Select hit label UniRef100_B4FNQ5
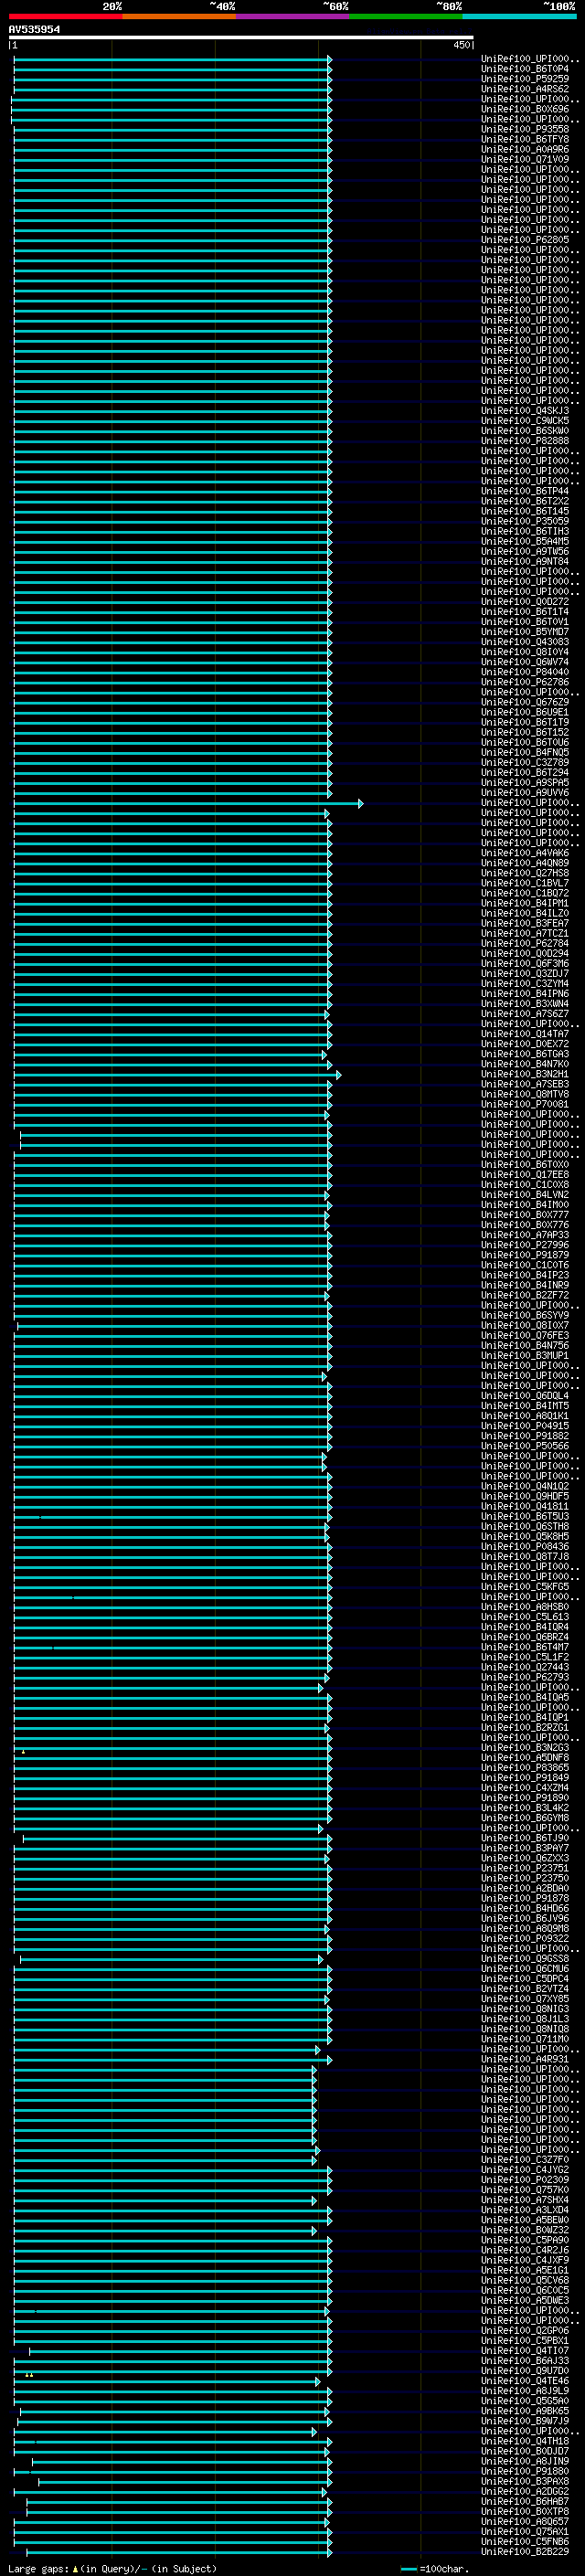 pyautogui.click(x=525, y=752)
